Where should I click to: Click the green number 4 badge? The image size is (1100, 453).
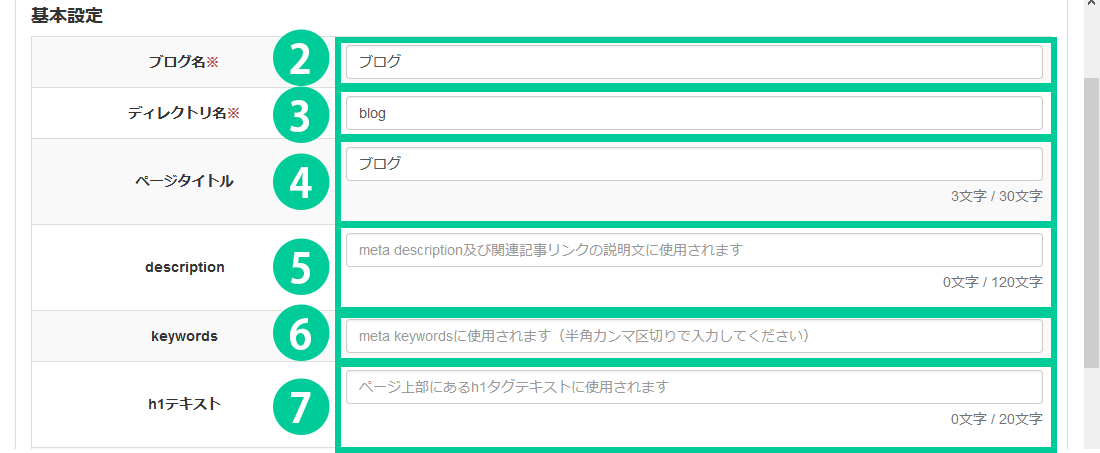300,182
